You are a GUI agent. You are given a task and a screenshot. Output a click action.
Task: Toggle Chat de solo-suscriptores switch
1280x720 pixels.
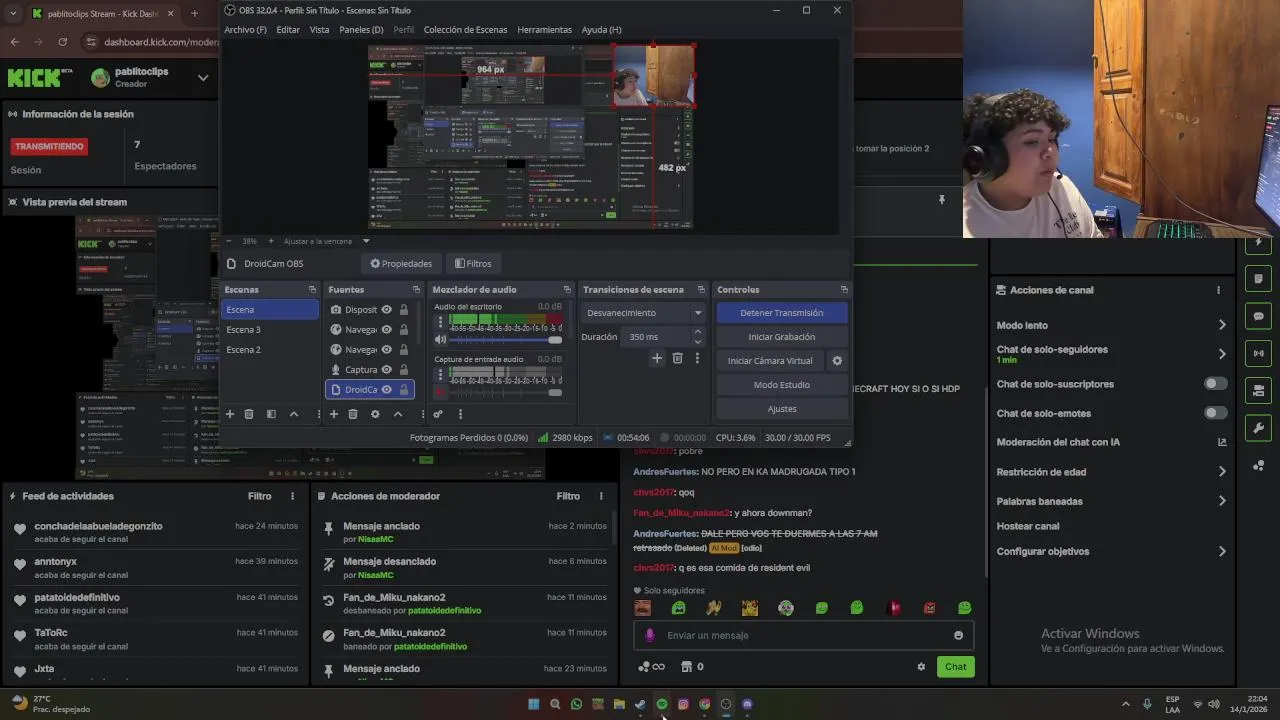point(1215,384)
